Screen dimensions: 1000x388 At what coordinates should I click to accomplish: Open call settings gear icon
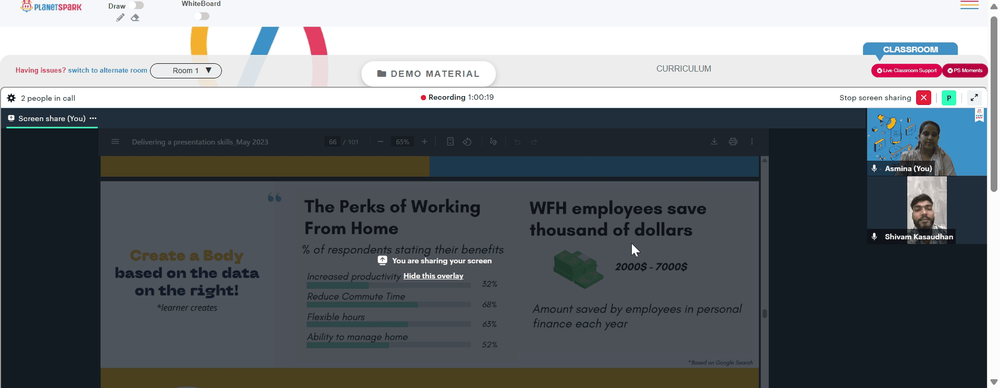(x=11, y=98)
